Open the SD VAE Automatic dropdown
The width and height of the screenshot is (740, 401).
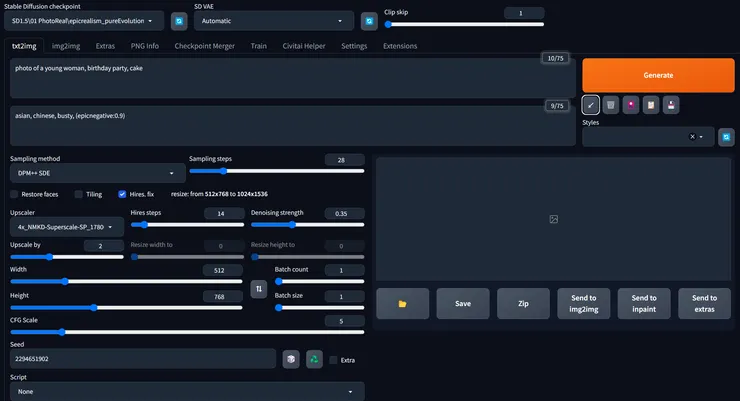coord(274,21)
